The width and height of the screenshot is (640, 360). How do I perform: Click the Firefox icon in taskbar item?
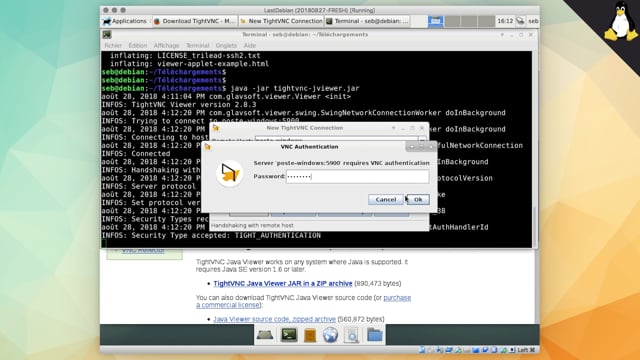click(x=157, y=21)
